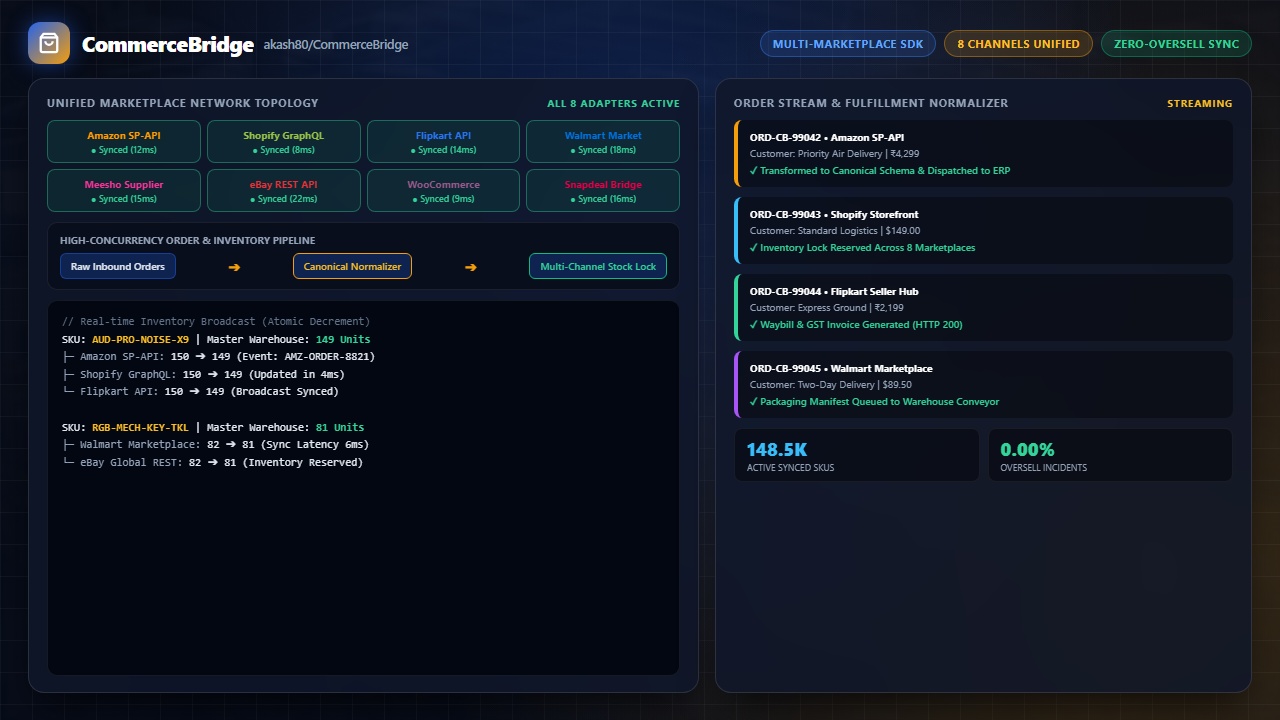Click 'Packaging Manifest Queued to Warehouse Conveyor' text

coord(874,402)
